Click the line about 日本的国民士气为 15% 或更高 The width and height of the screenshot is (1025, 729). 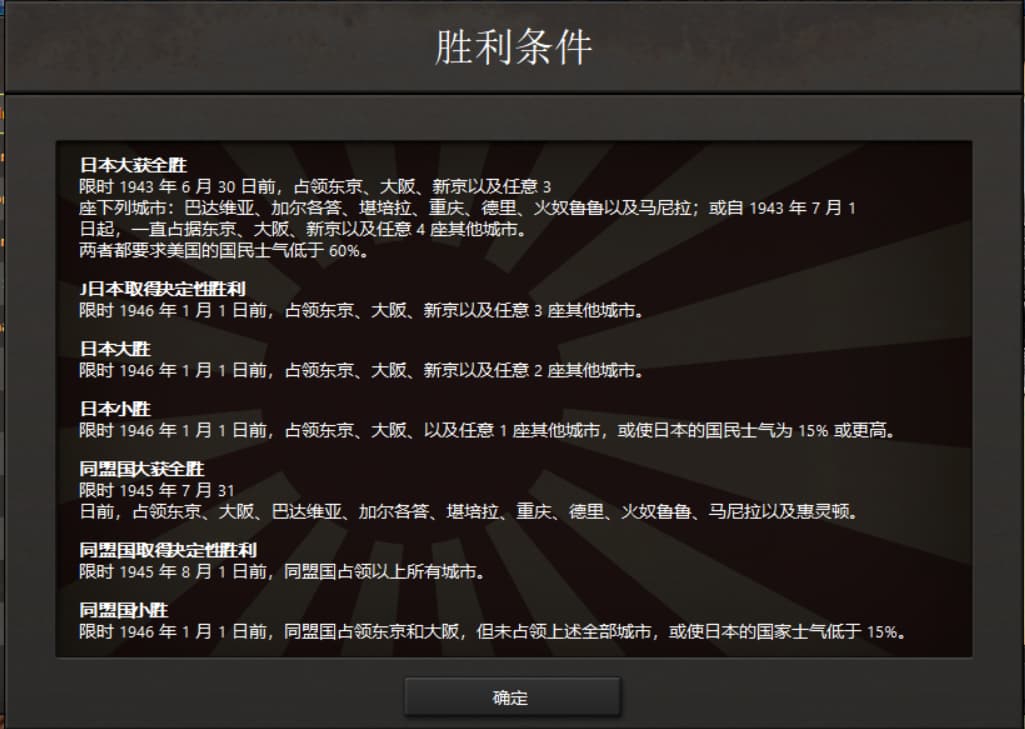pos(487,430)
